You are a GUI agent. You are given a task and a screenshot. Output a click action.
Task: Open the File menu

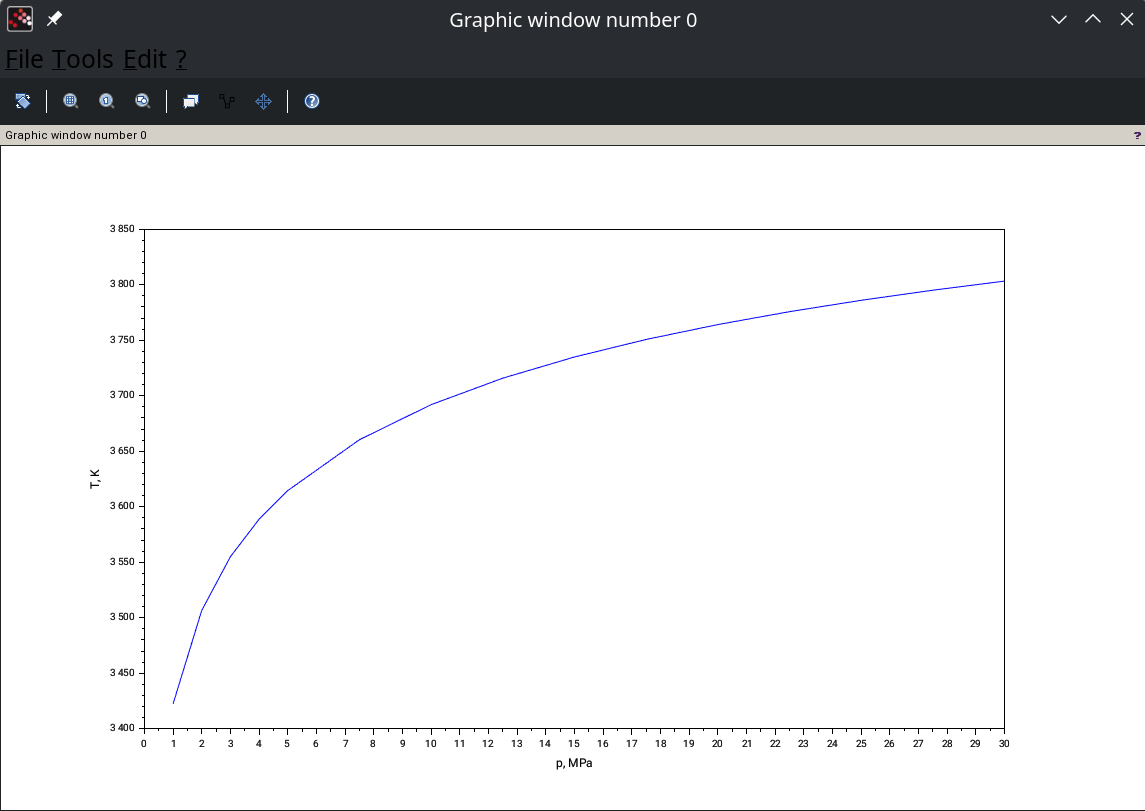[22, 59]
